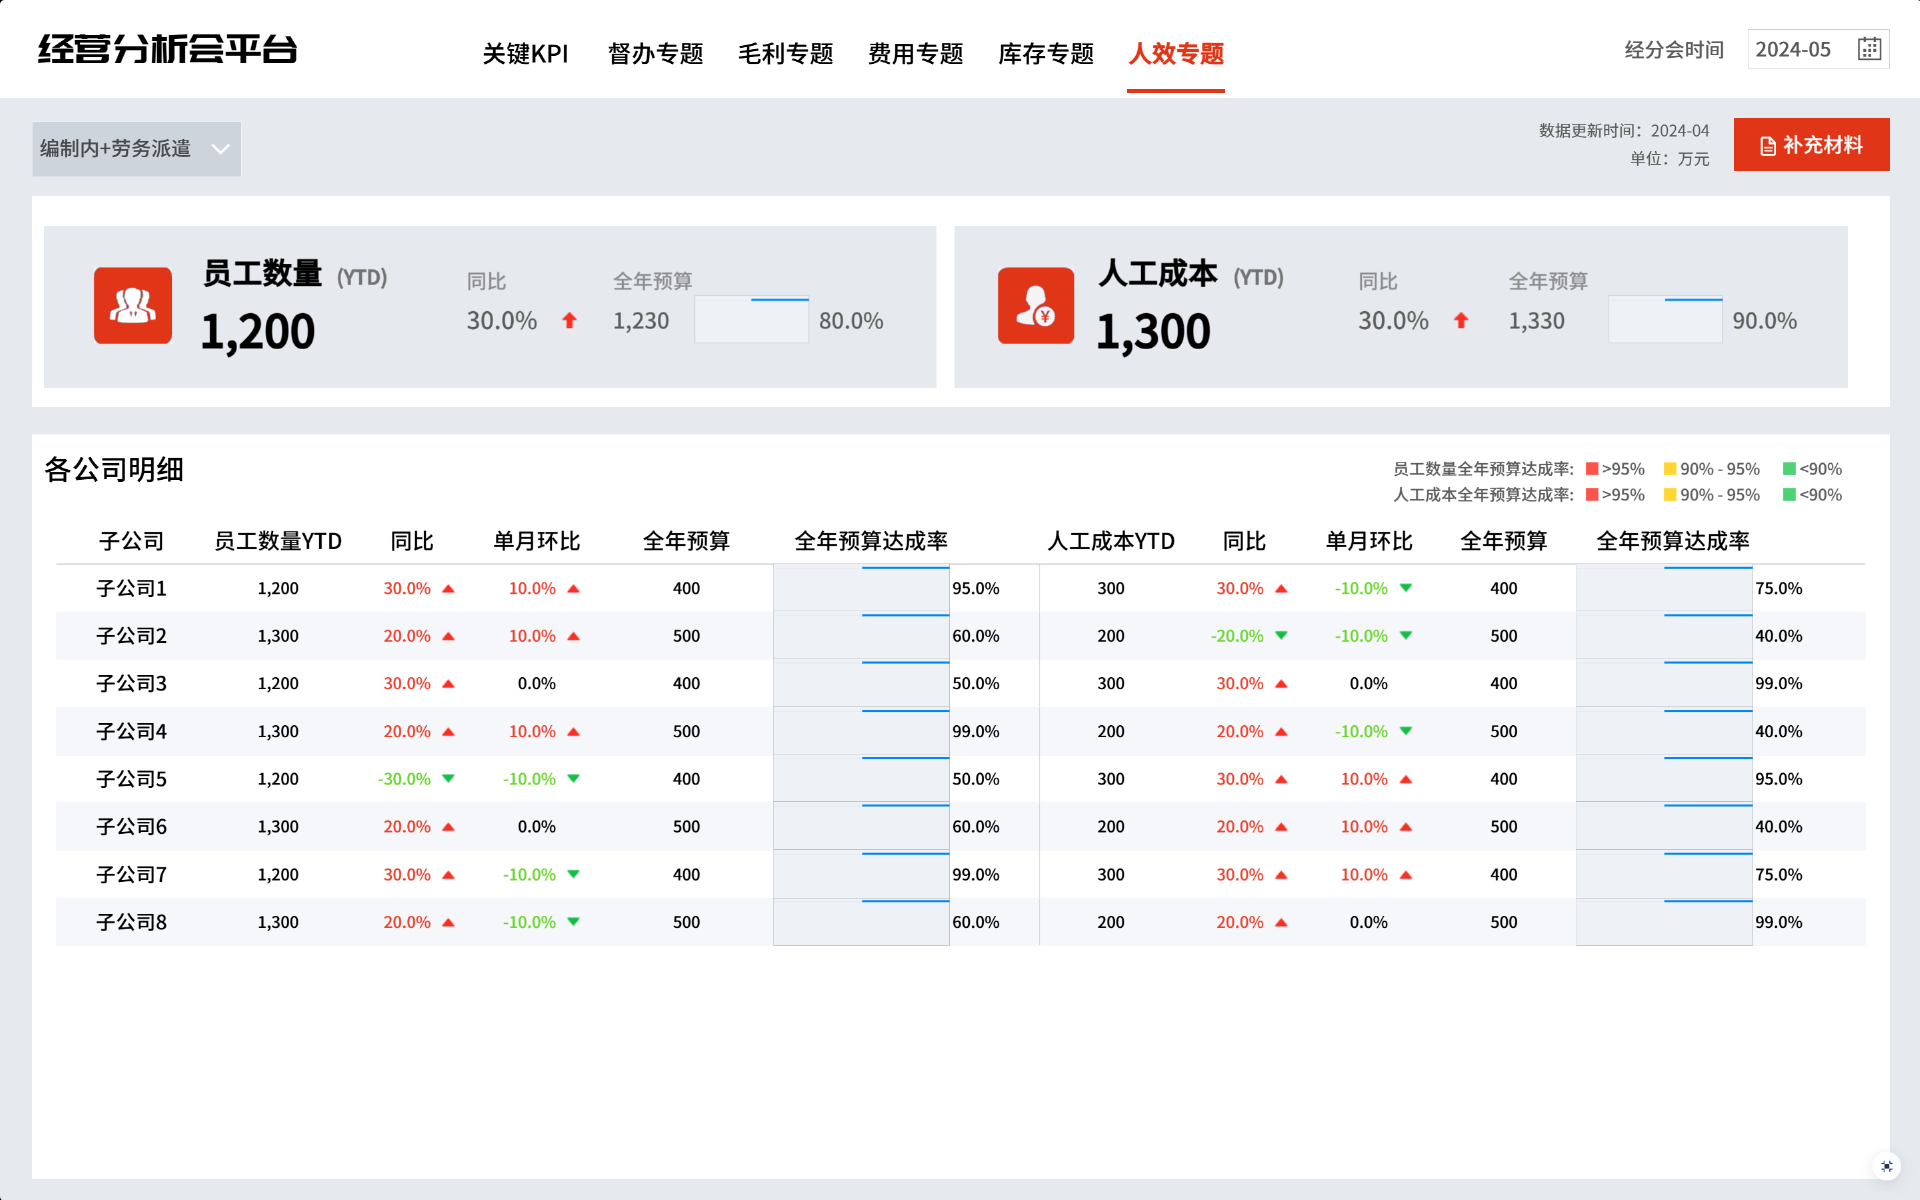Click the red >95% legend swatch for 员工数量
1920x1200 pixels.
1592,469
